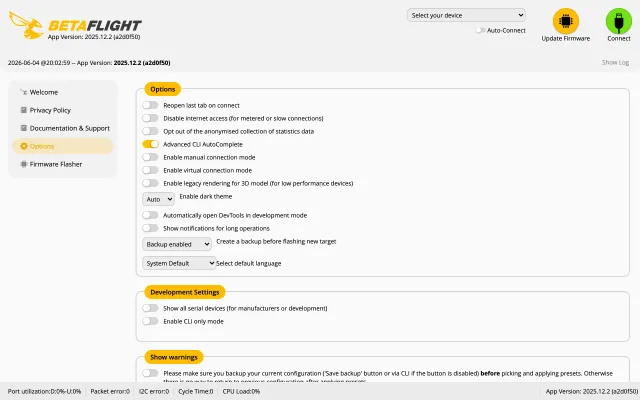
Task: Open the System Default language dropdown
Action: [x=179, y=263]
